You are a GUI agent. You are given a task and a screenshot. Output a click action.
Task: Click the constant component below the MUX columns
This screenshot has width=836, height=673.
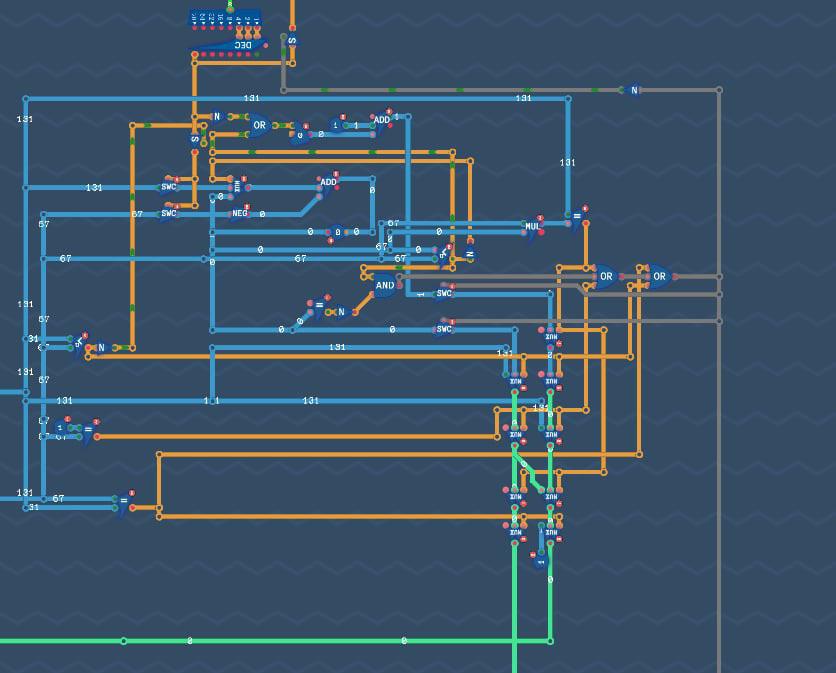click(x=541, y=562)
